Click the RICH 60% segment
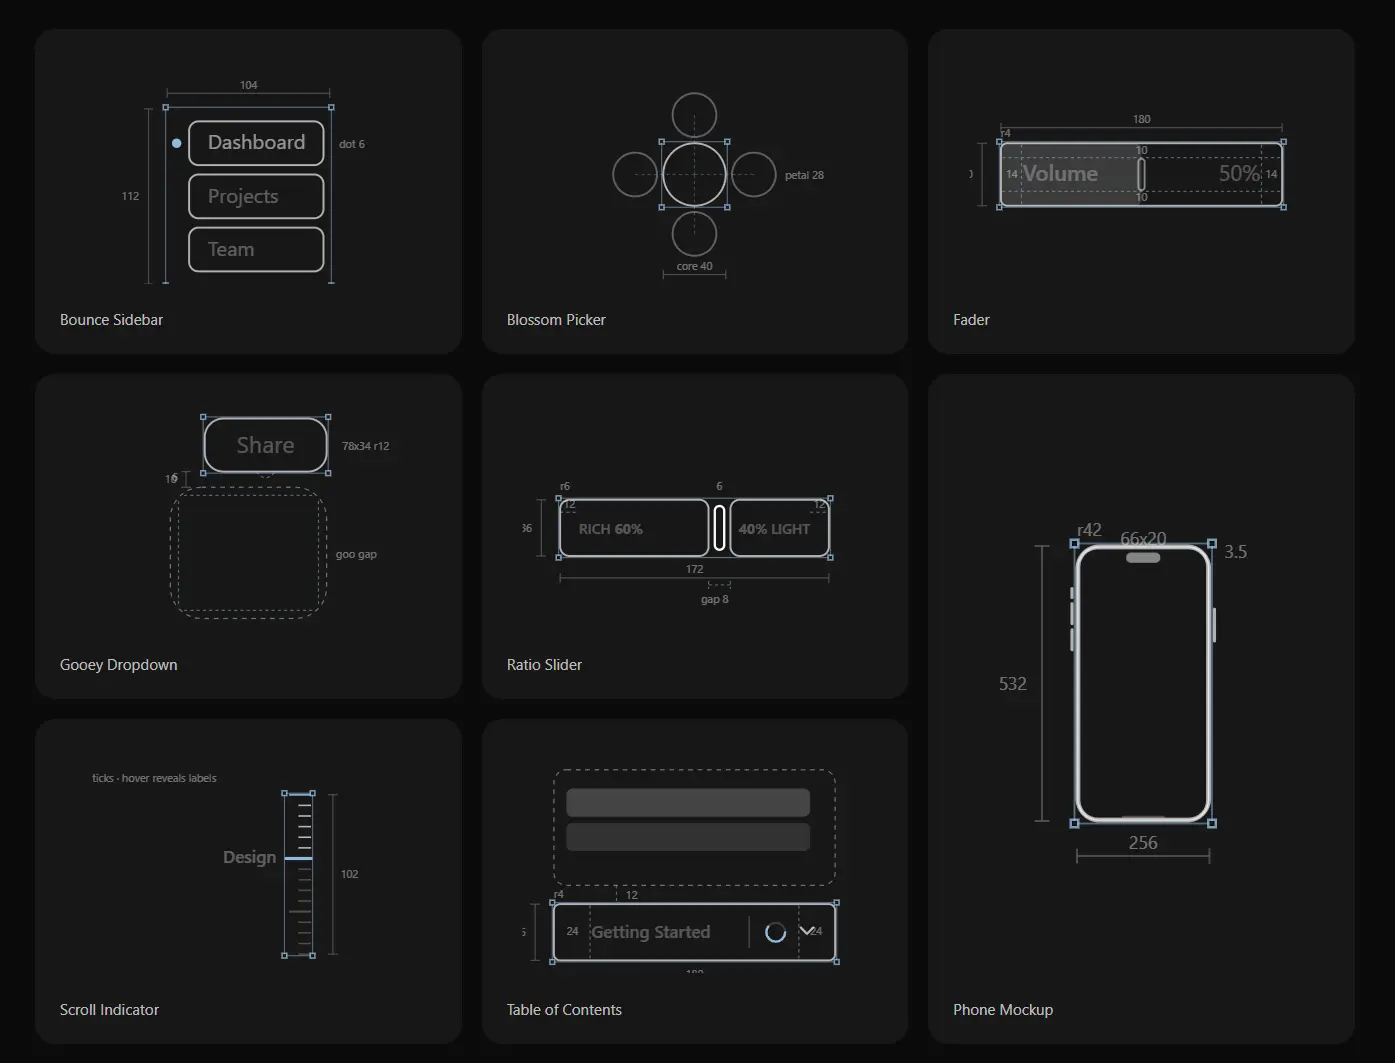The image size is (1395, 1063). coord(634,528)
